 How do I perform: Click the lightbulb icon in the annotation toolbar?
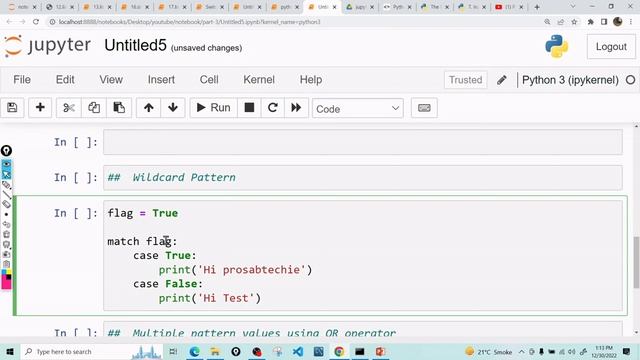(x=6, y=151)
